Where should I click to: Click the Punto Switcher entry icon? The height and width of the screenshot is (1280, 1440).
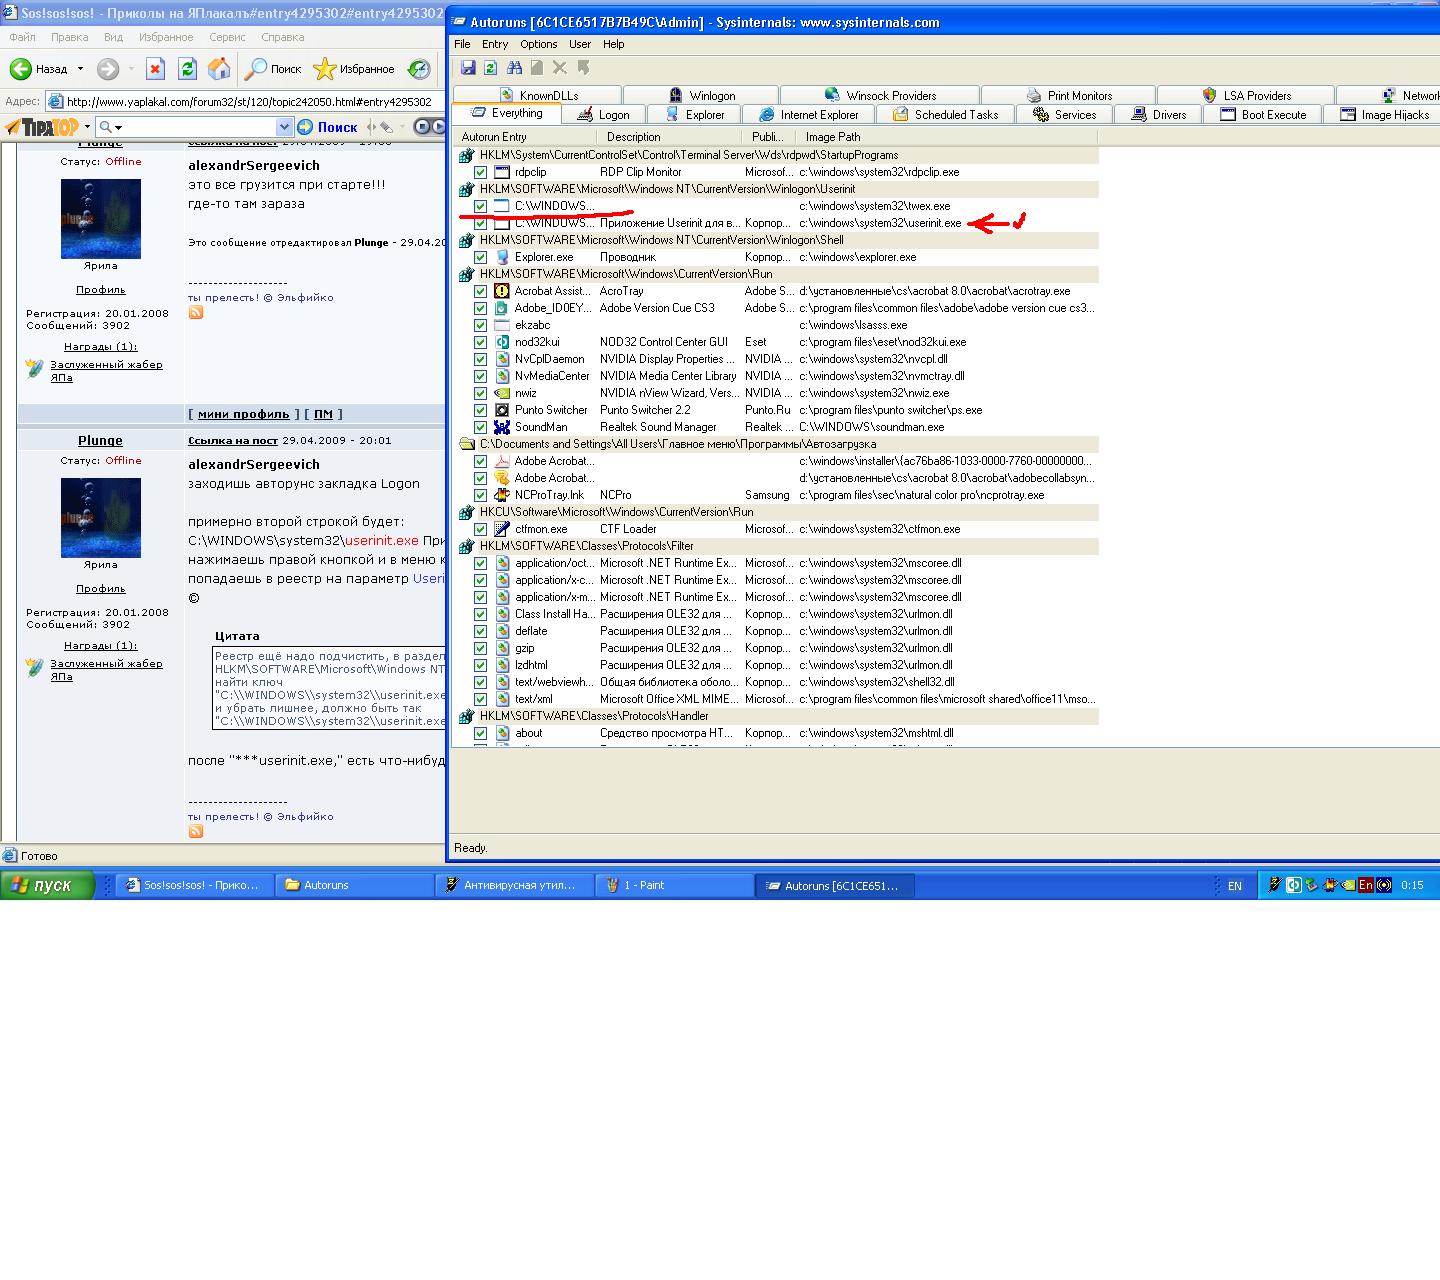502,410
